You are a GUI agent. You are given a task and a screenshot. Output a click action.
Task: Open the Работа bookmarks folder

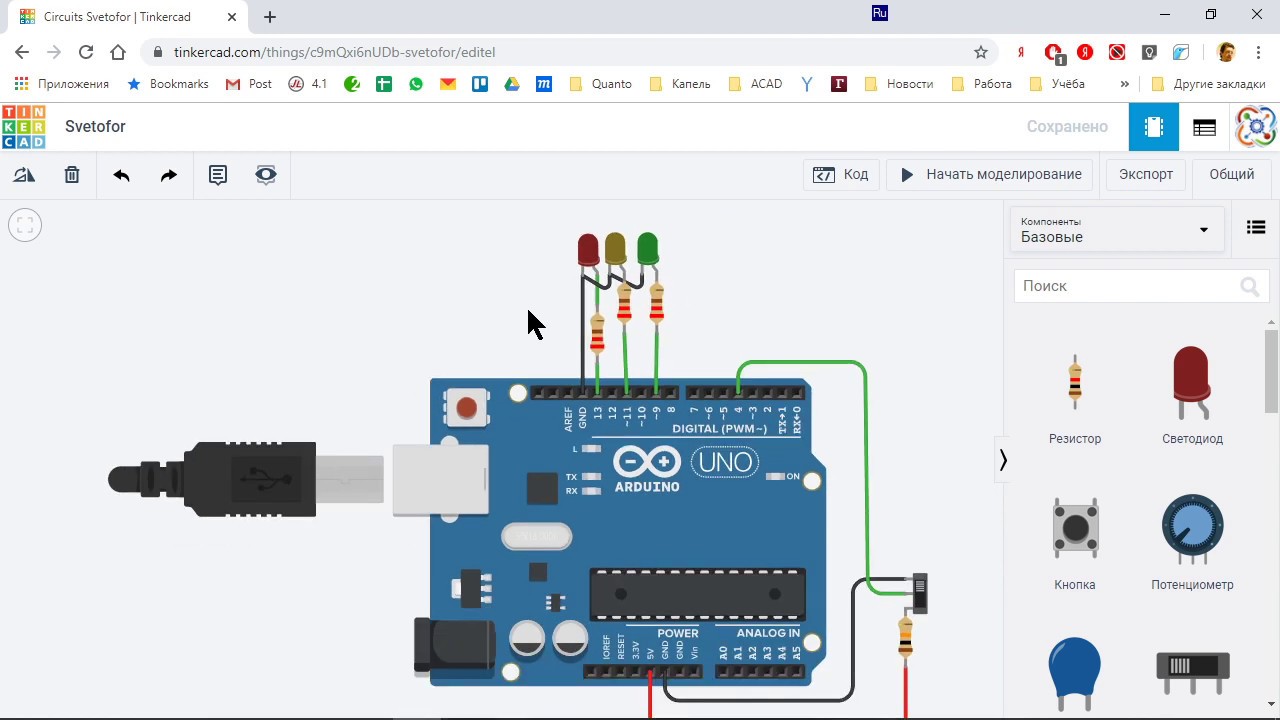coord(982,84)
